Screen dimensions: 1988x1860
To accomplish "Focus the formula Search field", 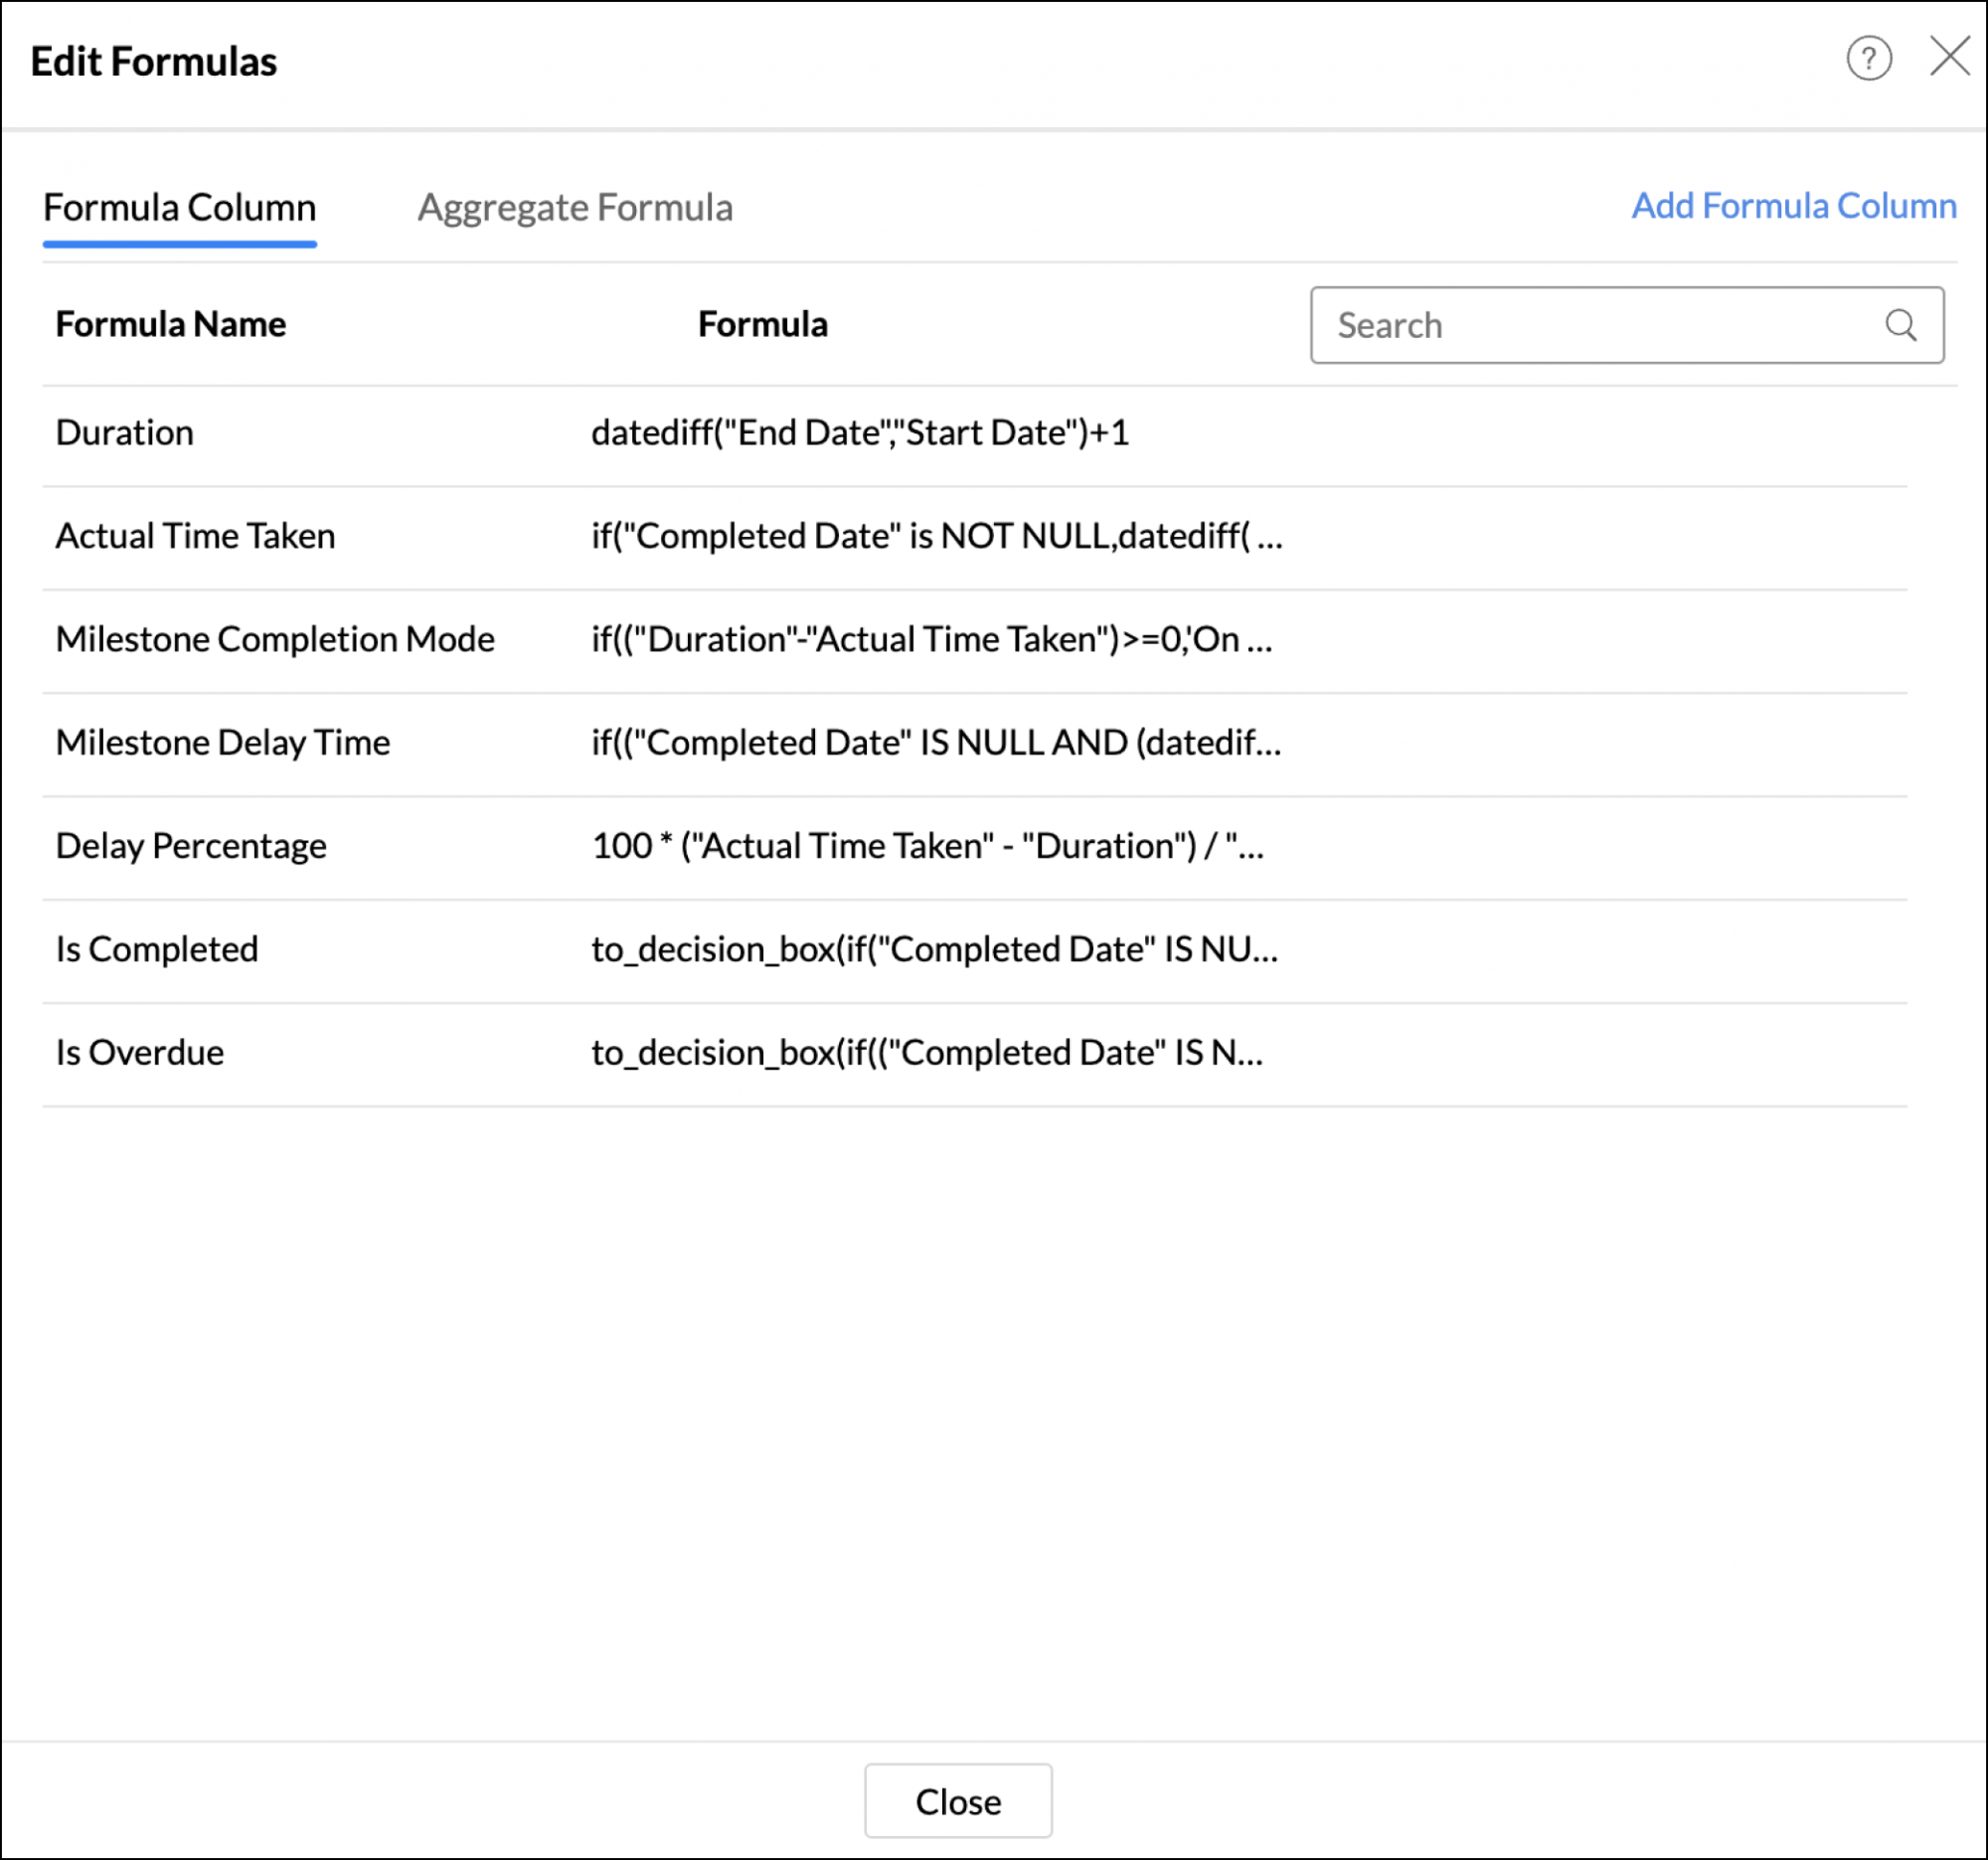I will tap(1600, 325).
